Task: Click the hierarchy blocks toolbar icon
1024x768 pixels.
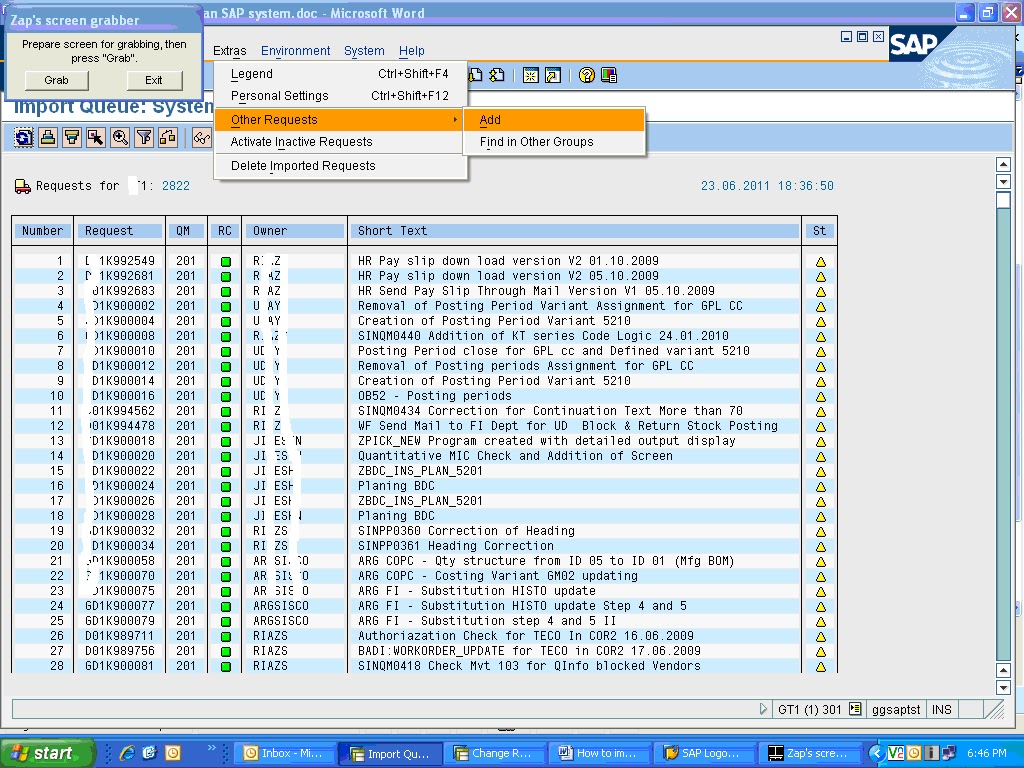Action: click(168, 138)
